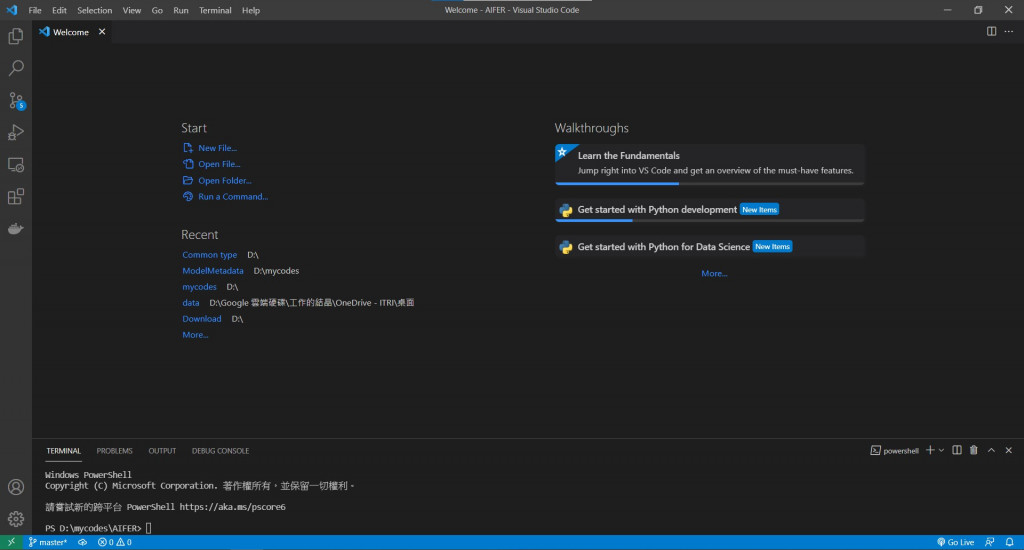Open recent folder Download

click(x=201, y=319)
